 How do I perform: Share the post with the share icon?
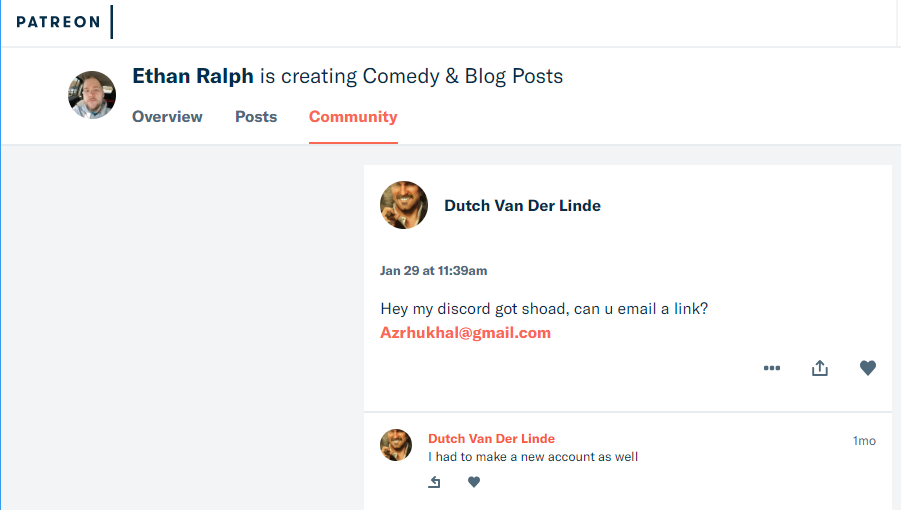pyautogui.click(x=820, y=368)
